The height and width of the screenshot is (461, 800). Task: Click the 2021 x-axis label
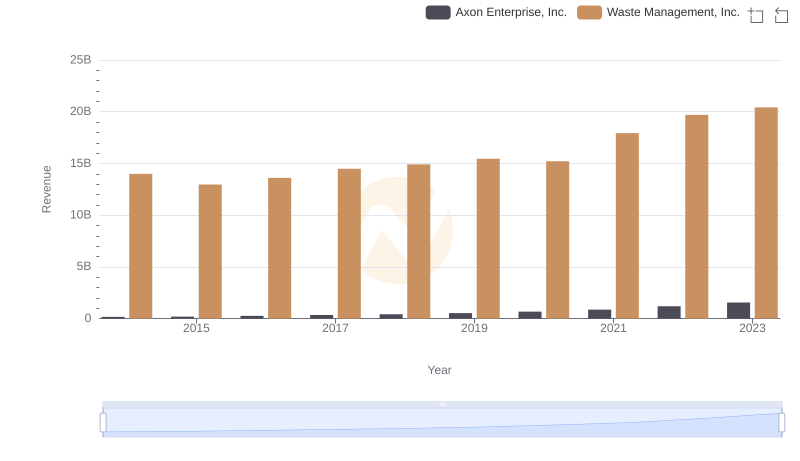[x=613, y=328]
